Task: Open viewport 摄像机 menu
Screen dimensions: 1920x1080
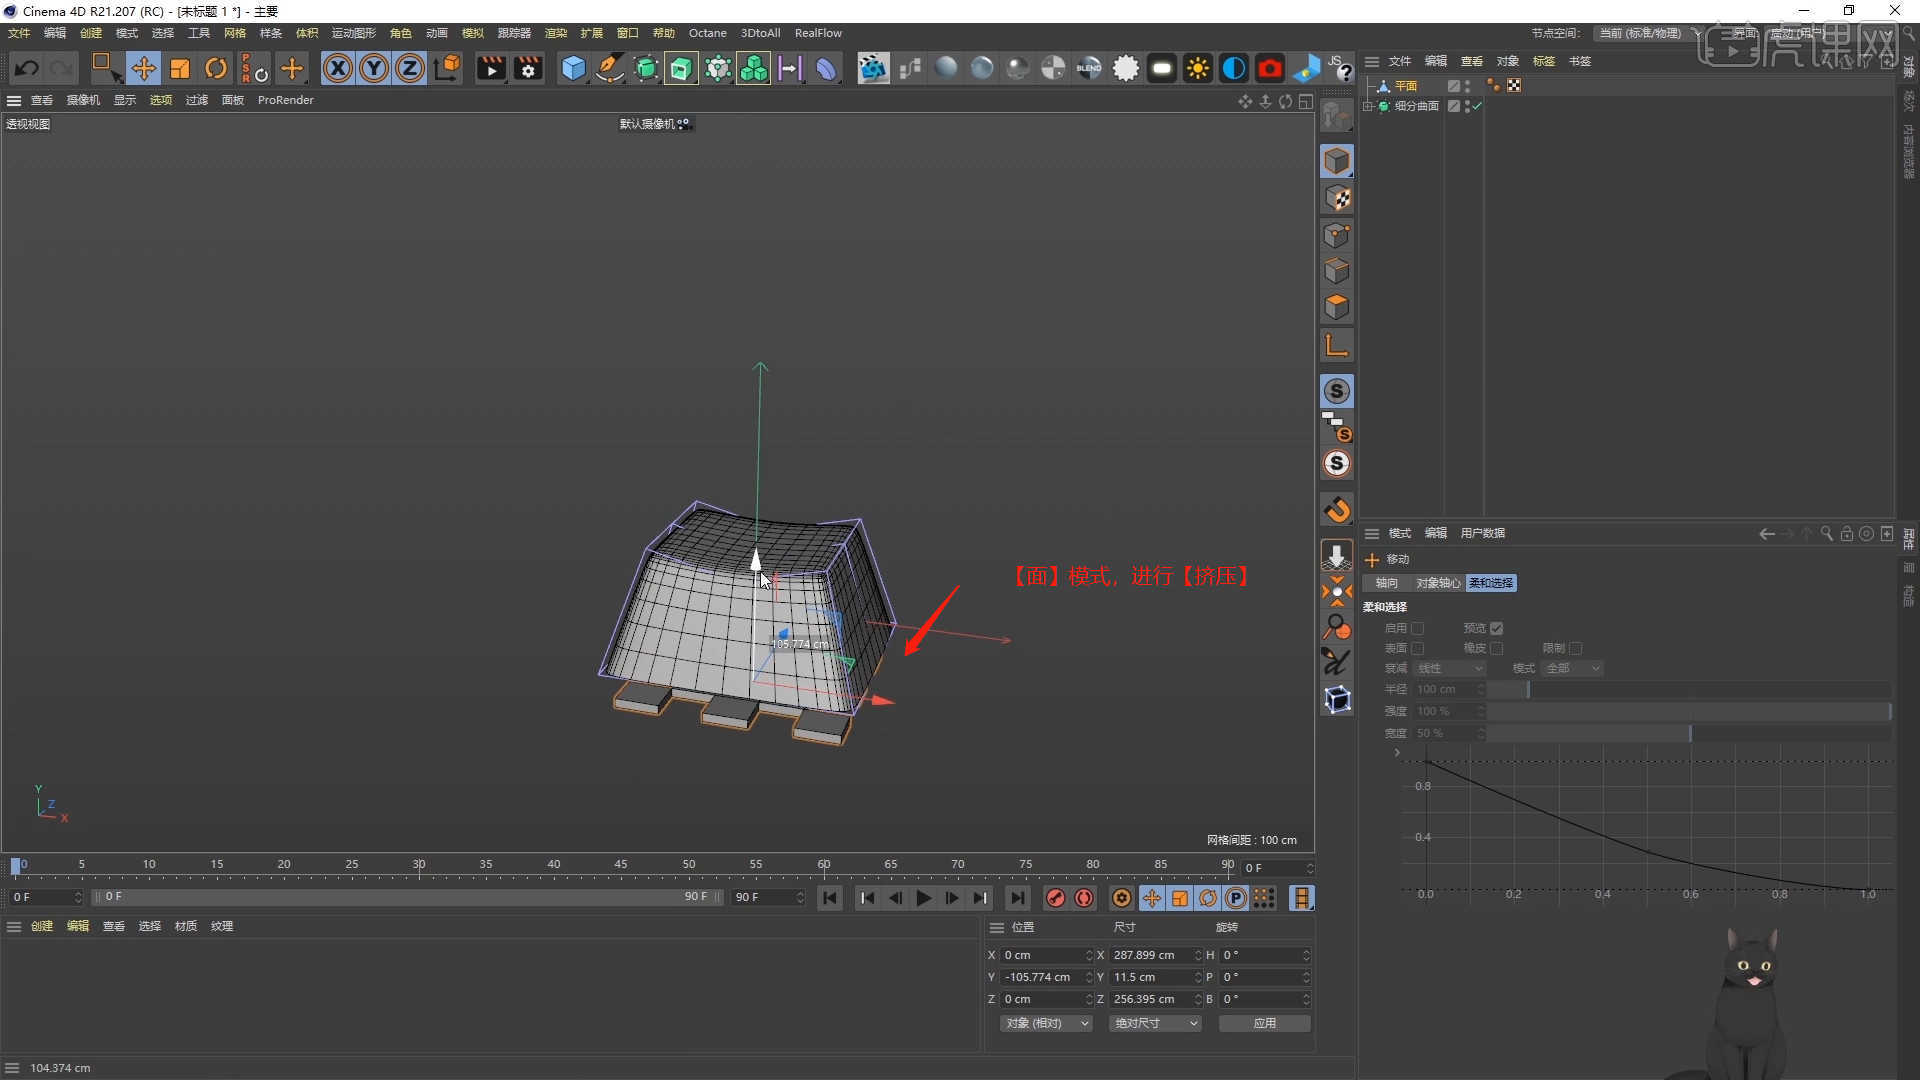Action: [83, 100]
